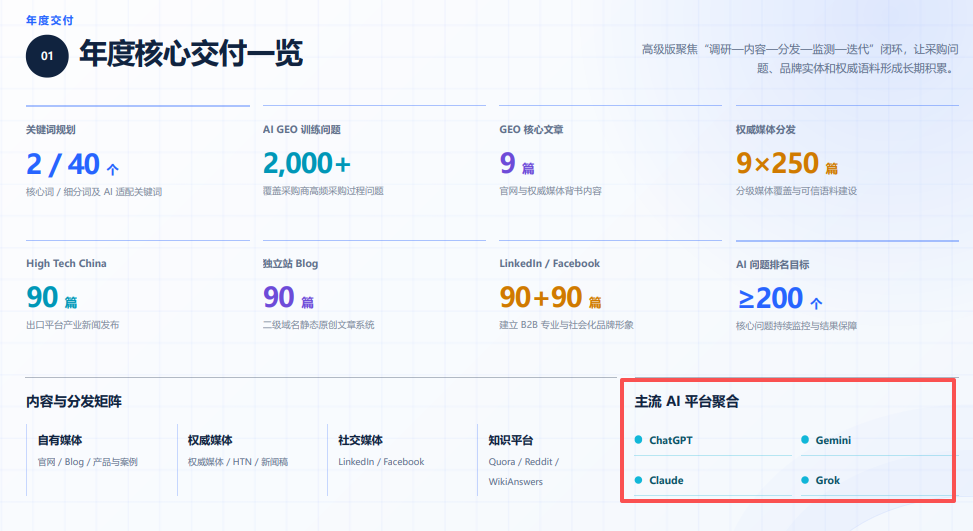Click the 知识平台 column title
This screenshot has width=973, height=531.
click(511, 440)
